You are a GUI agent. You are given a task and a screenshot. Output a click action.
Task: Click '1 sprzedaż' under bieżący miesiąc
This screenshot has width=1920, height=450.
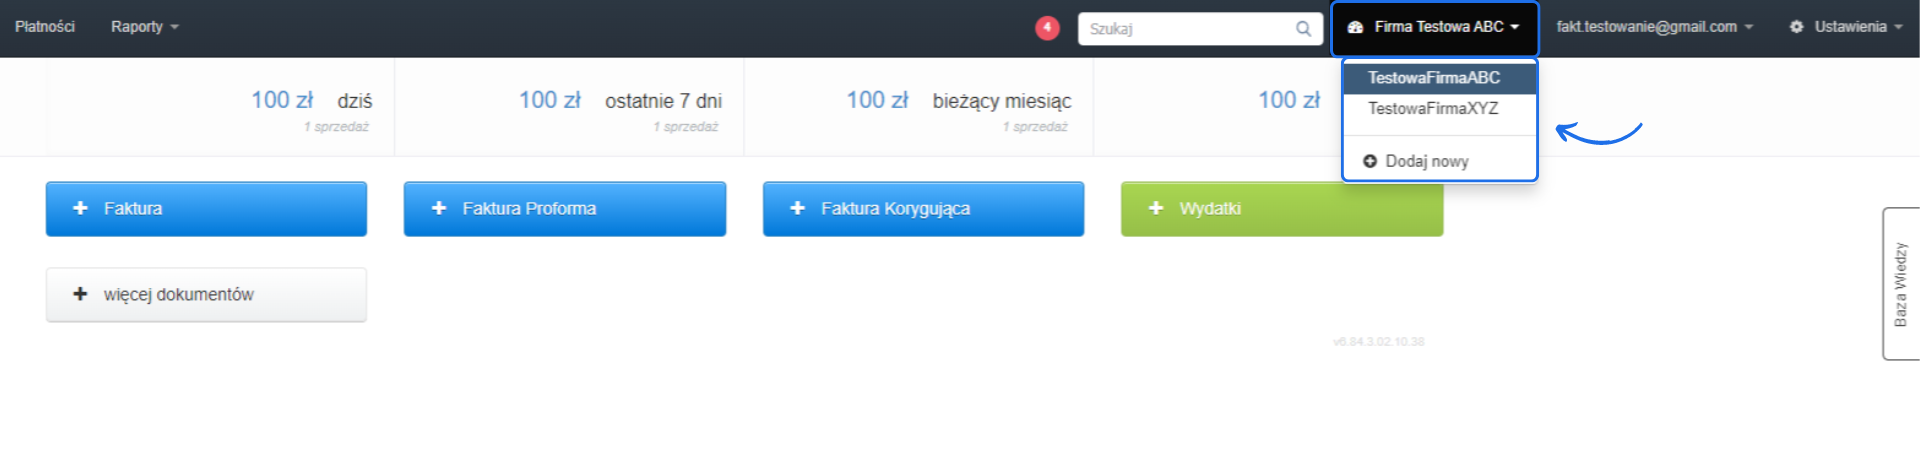[1035, 127]
